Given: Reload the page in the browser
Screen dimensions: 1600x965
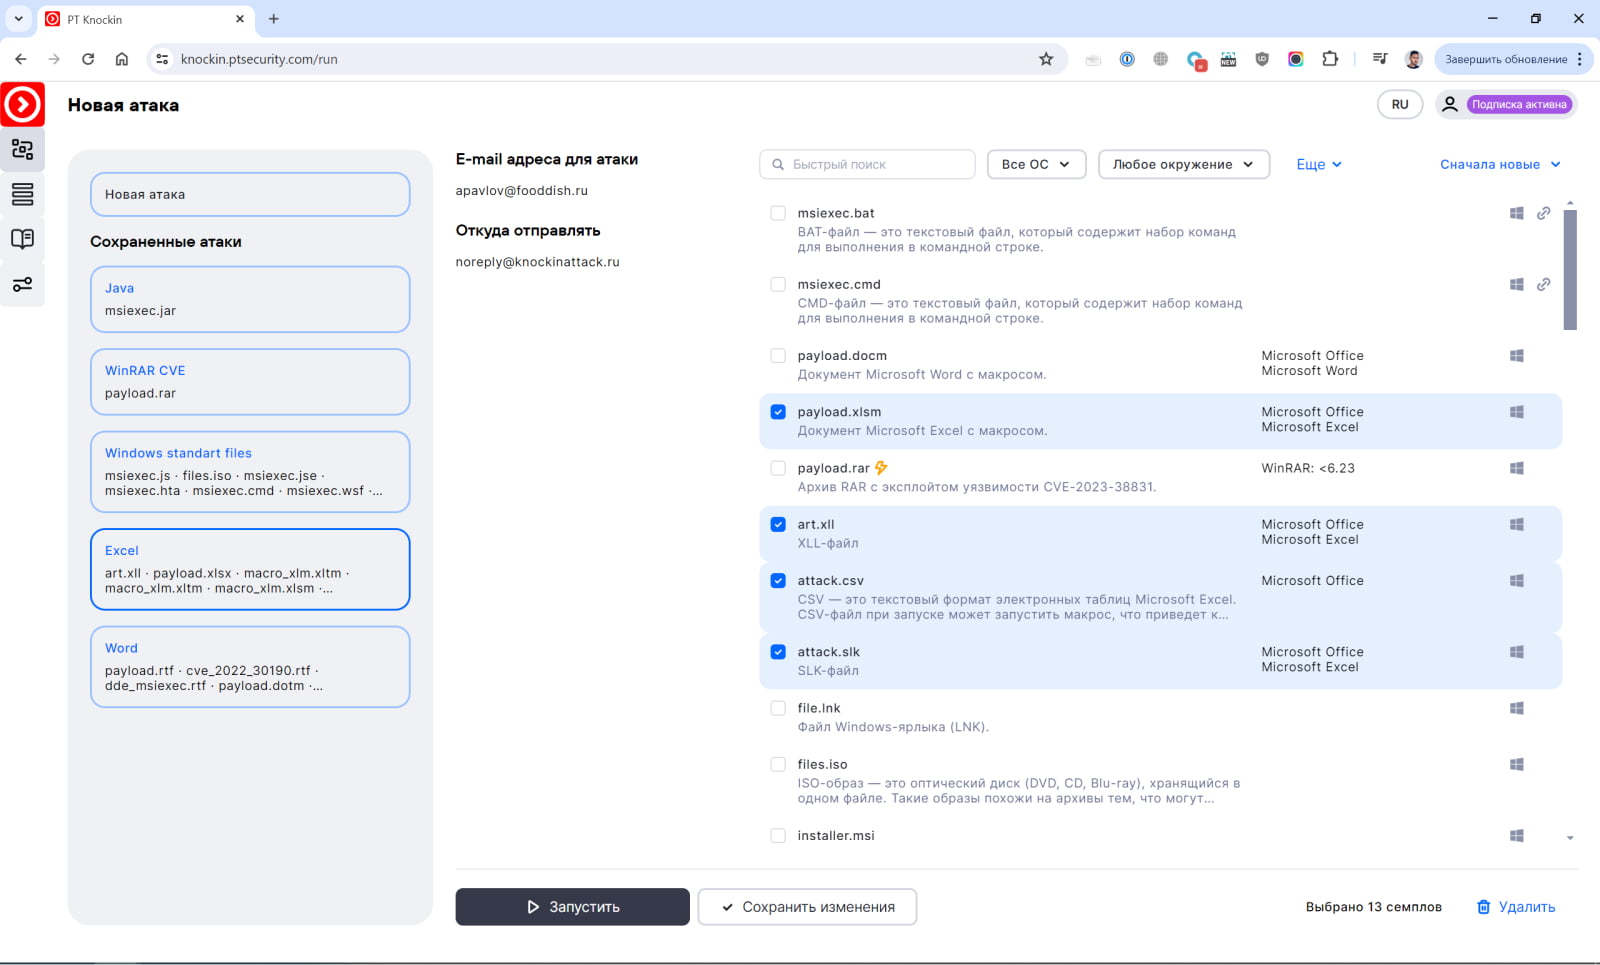Looking at the screenshot, I should [x=88, y=59].
